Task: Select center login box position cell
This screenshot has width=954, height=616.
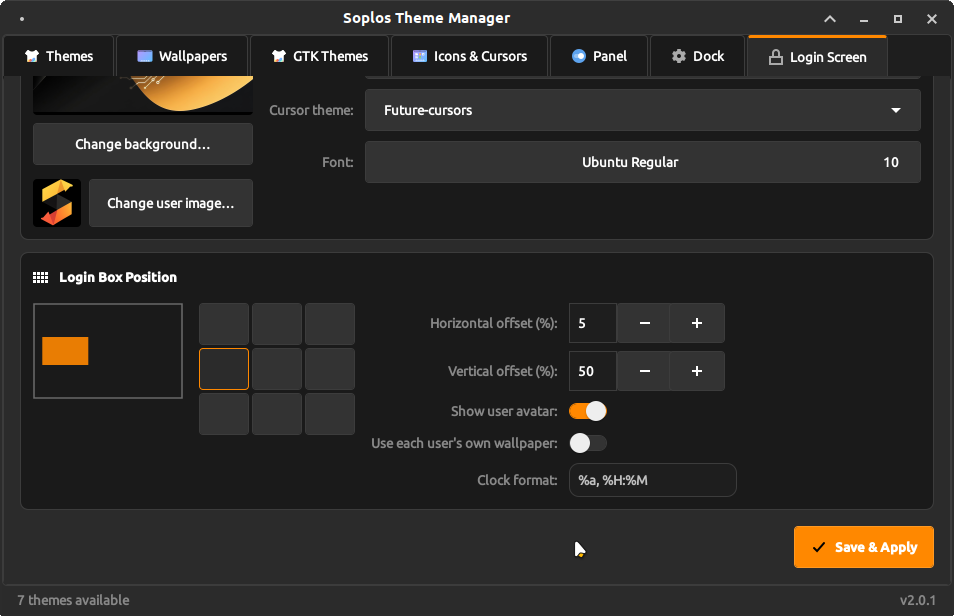Action: click(277, 369)
